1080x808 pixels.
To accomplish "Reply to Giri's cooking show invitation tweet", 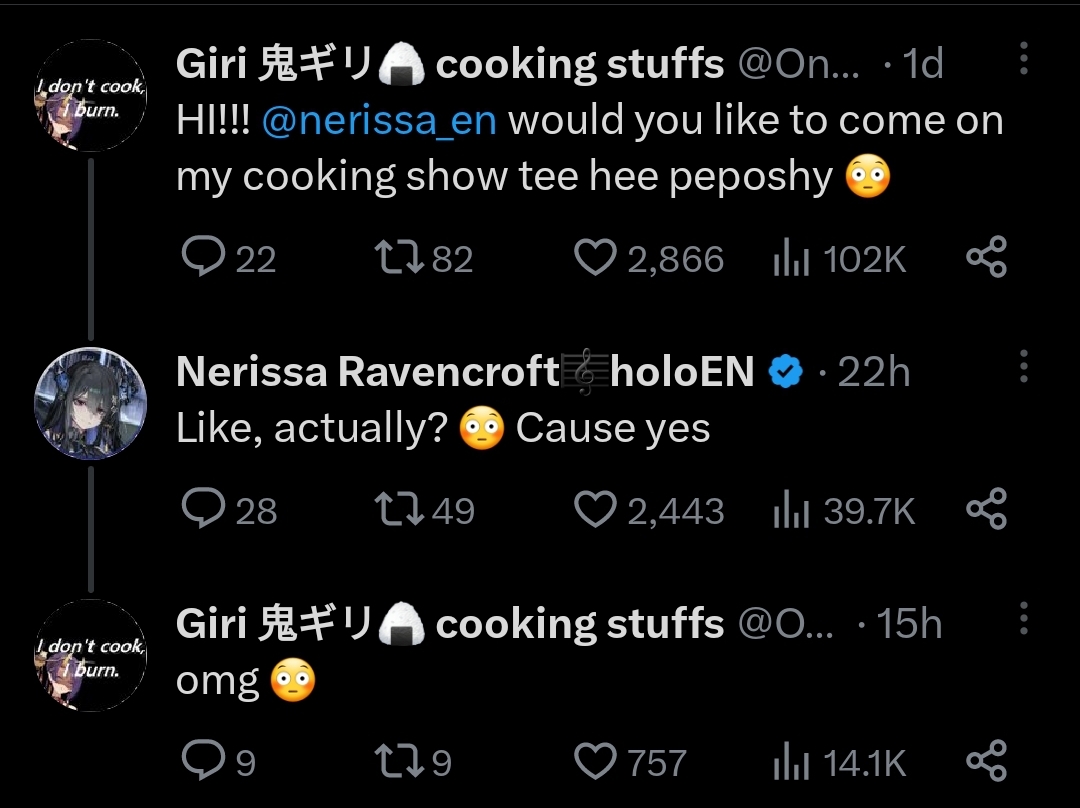I will click(x=203, y=259).
